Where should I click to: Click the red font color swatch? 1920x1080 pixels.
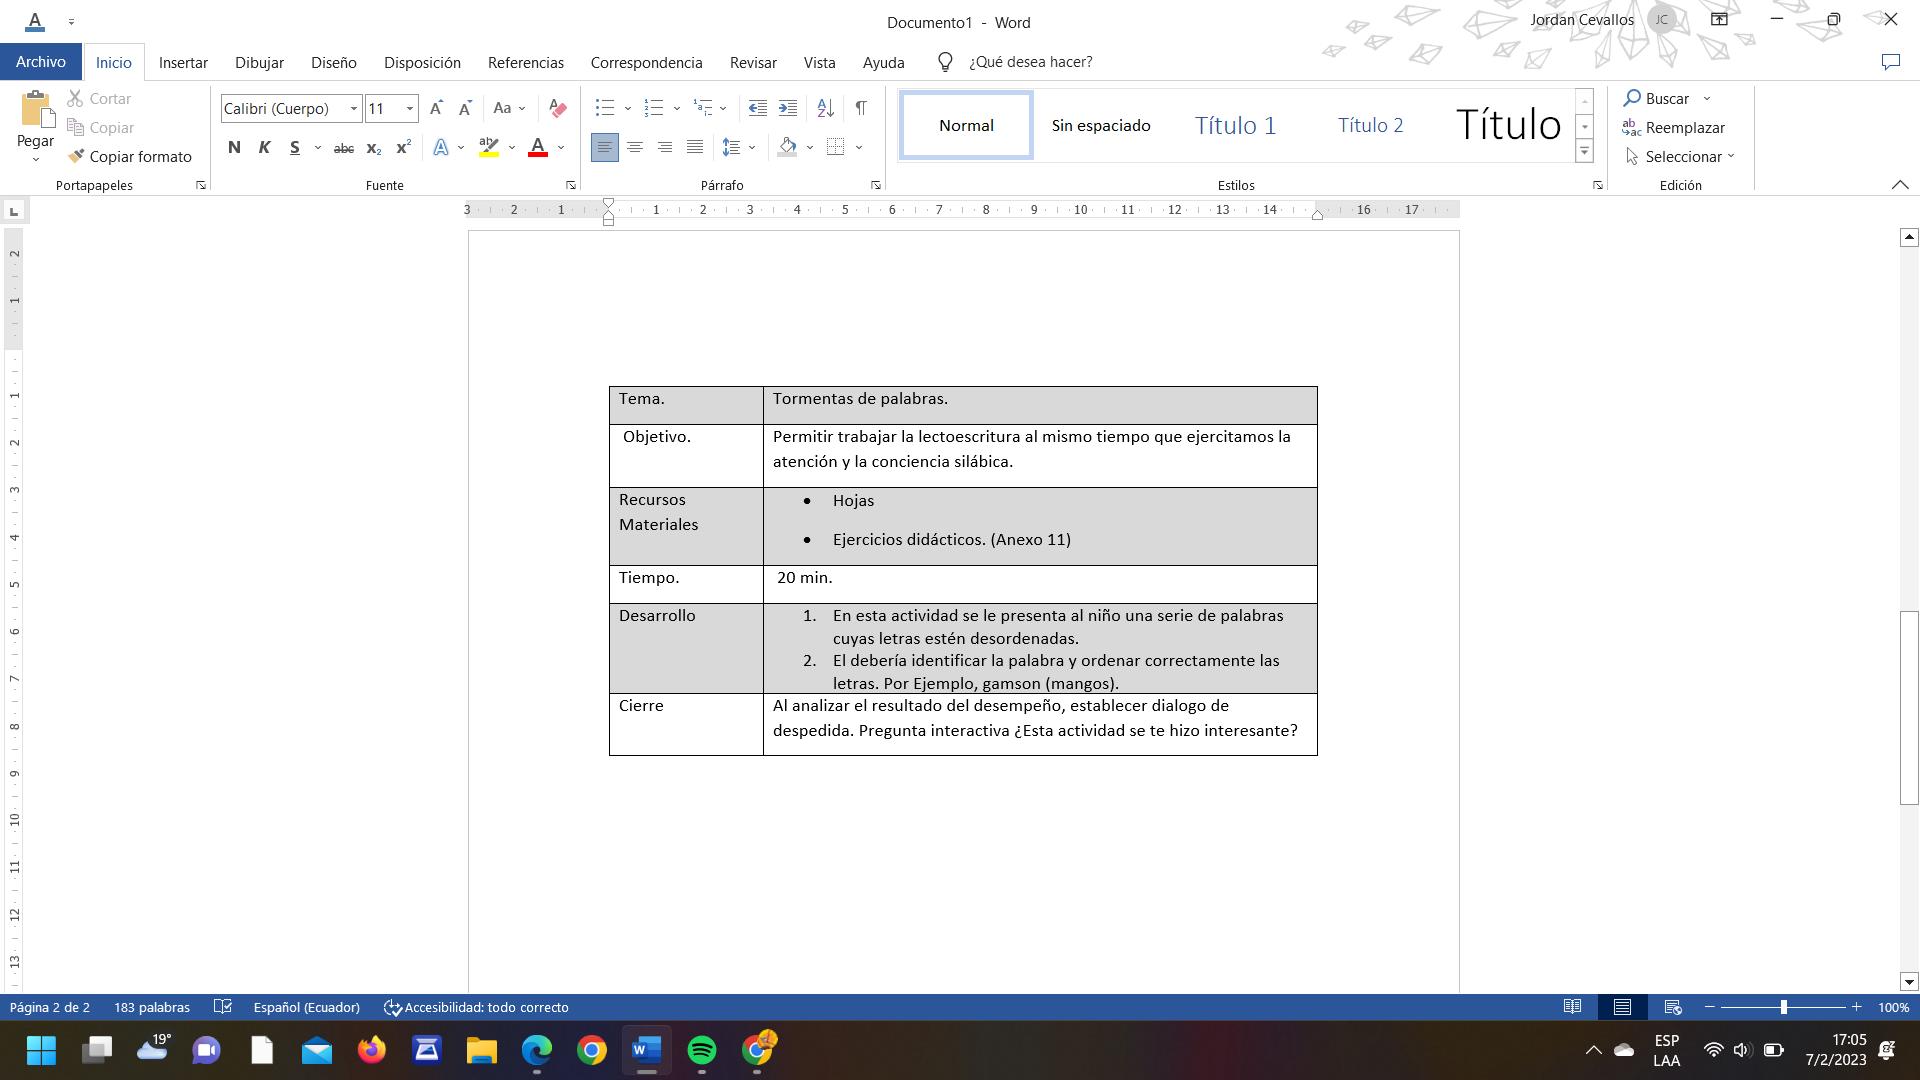[538, 147]
